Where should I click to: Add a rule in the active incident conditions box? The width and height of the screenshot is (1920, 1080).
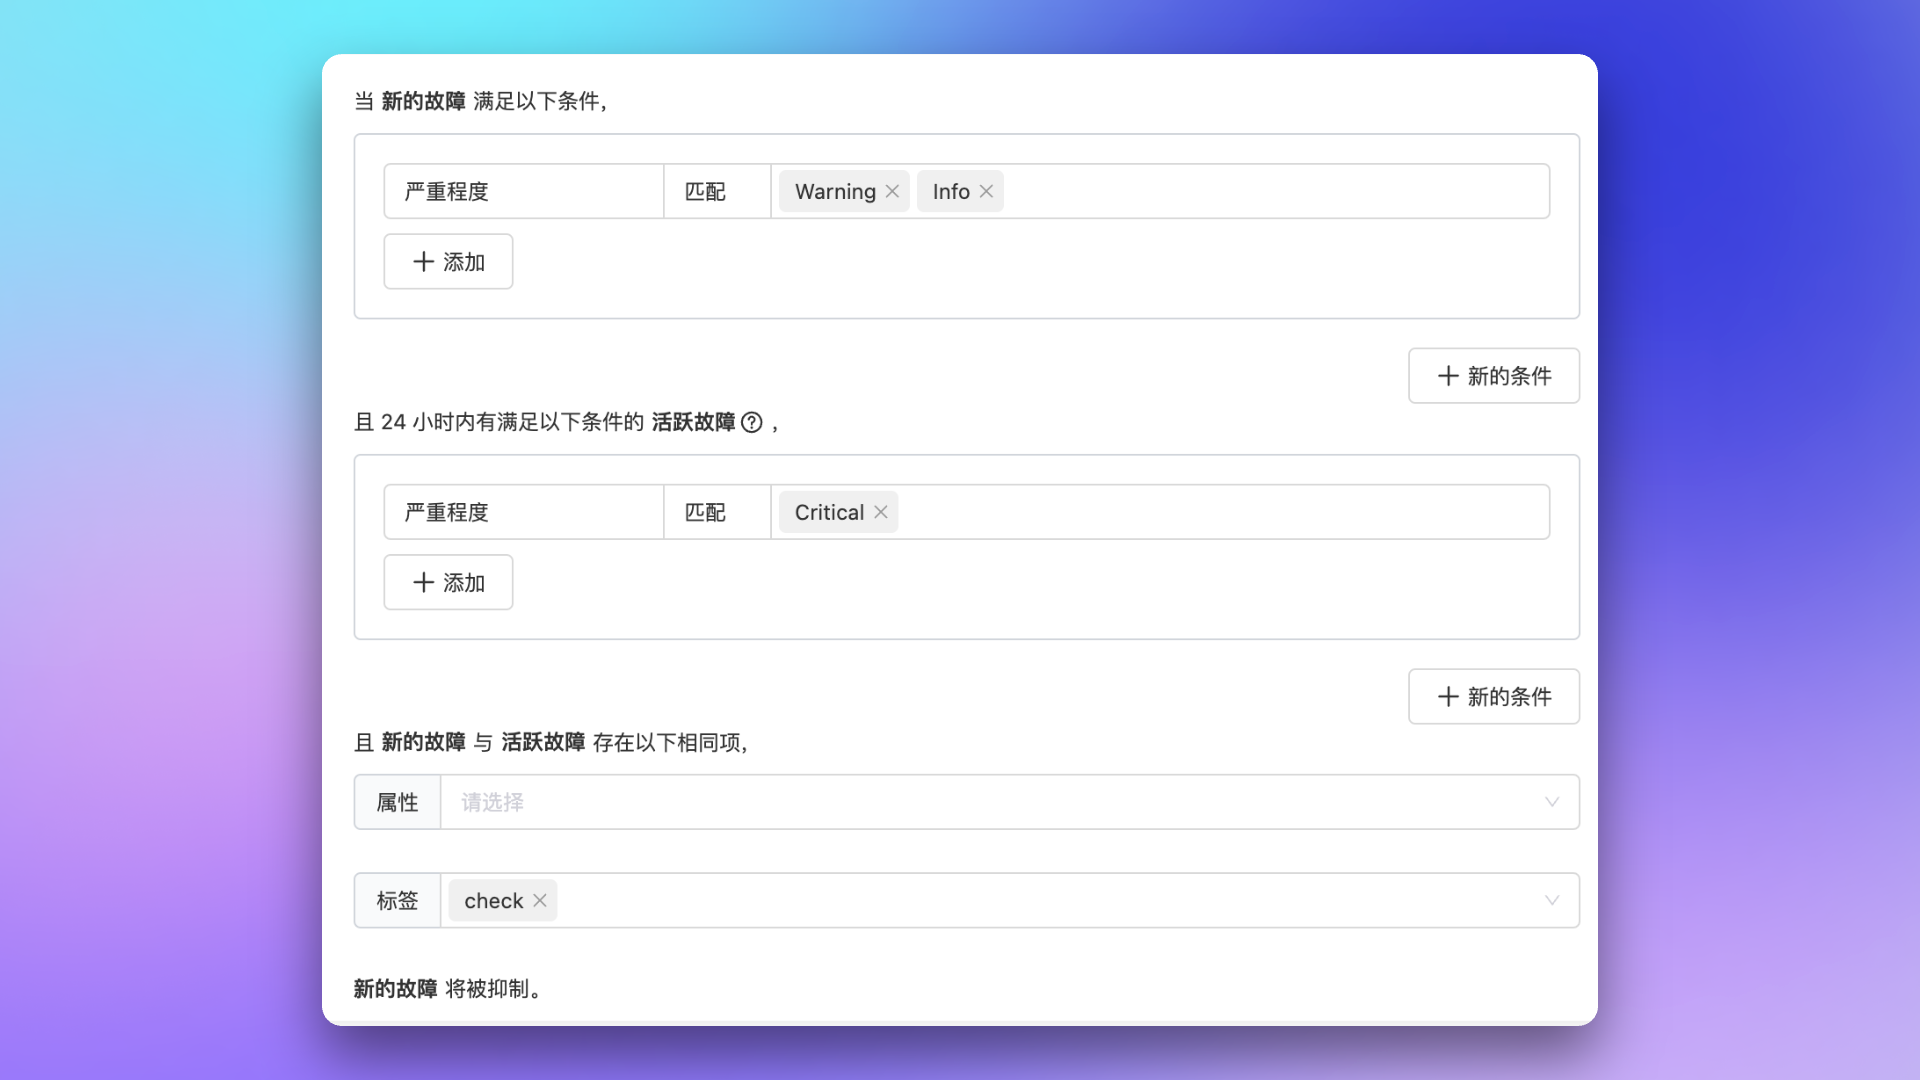point(448,583)
